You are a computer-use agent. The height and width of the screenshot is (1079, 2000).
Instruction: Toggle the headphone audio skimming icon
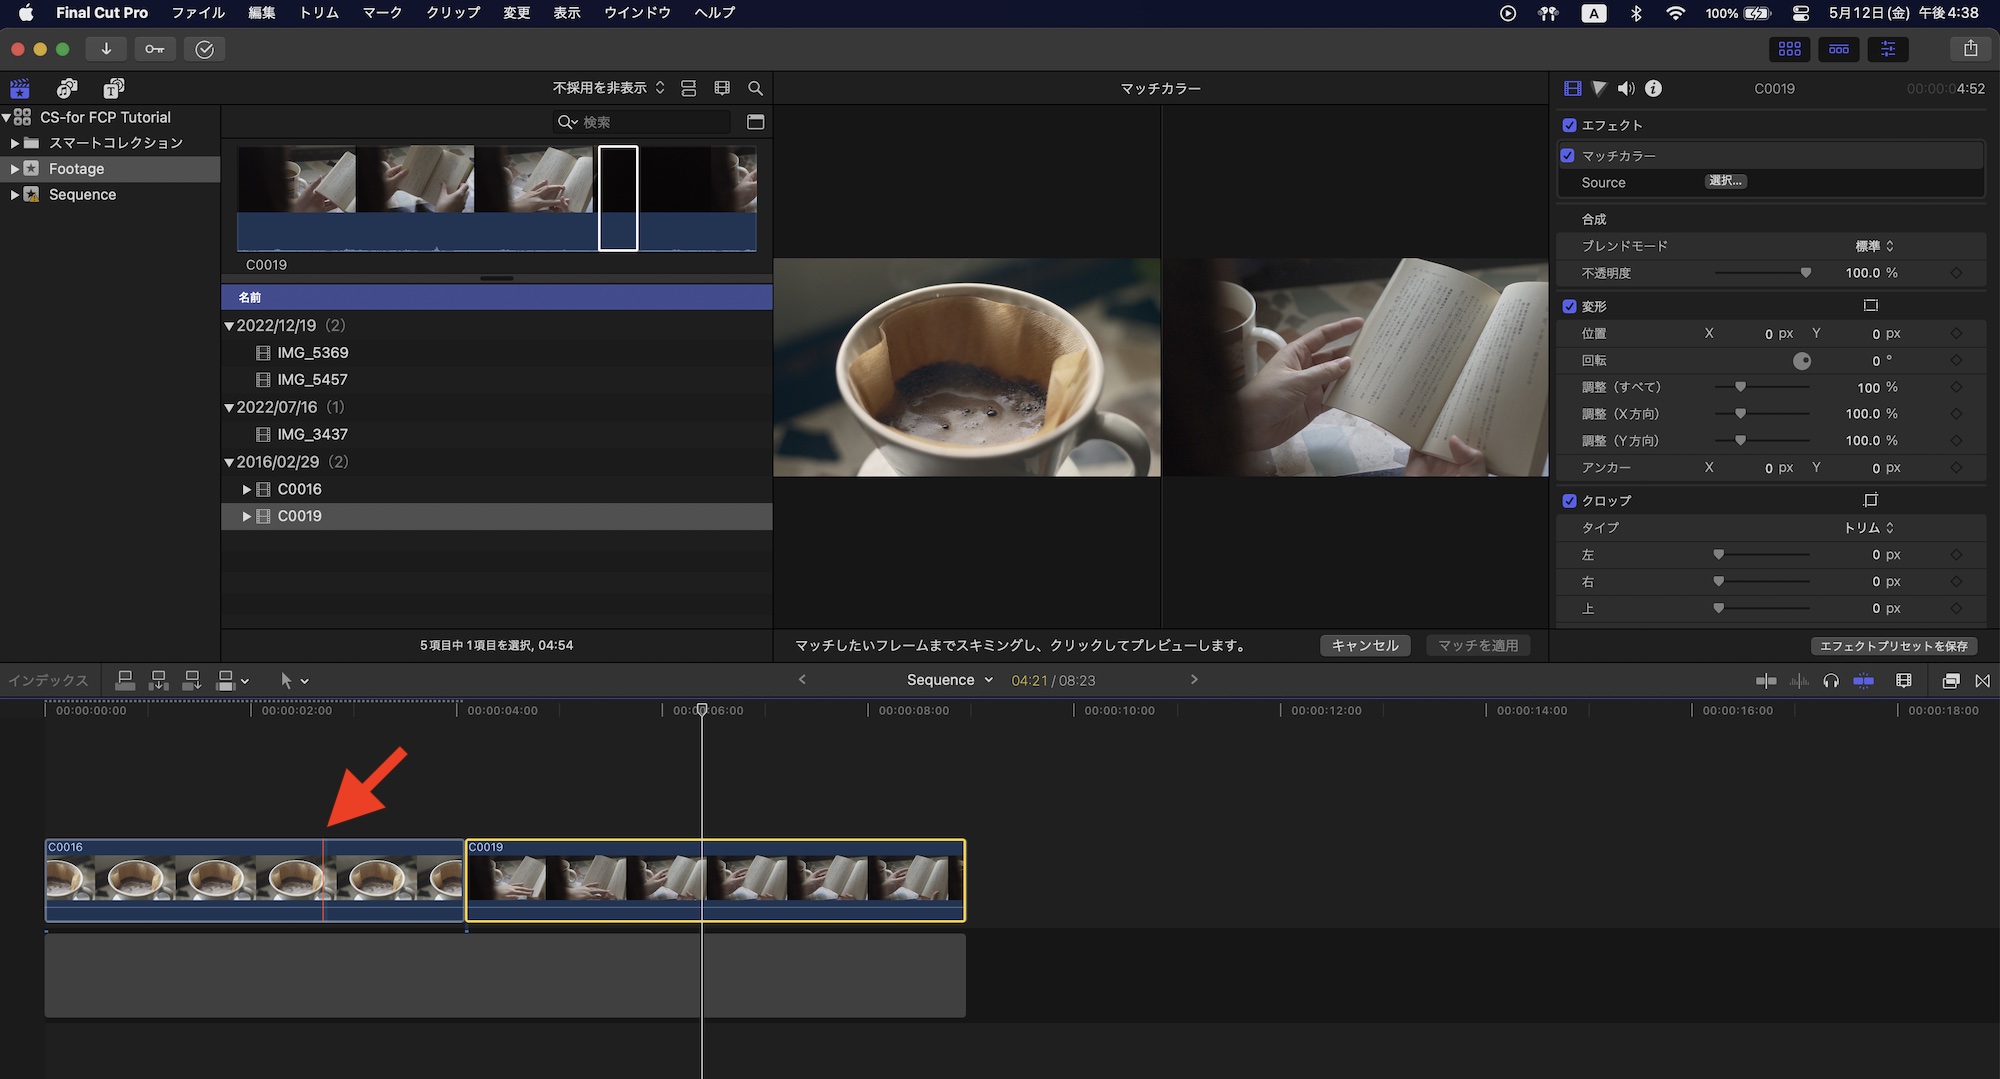point(1831,681)
